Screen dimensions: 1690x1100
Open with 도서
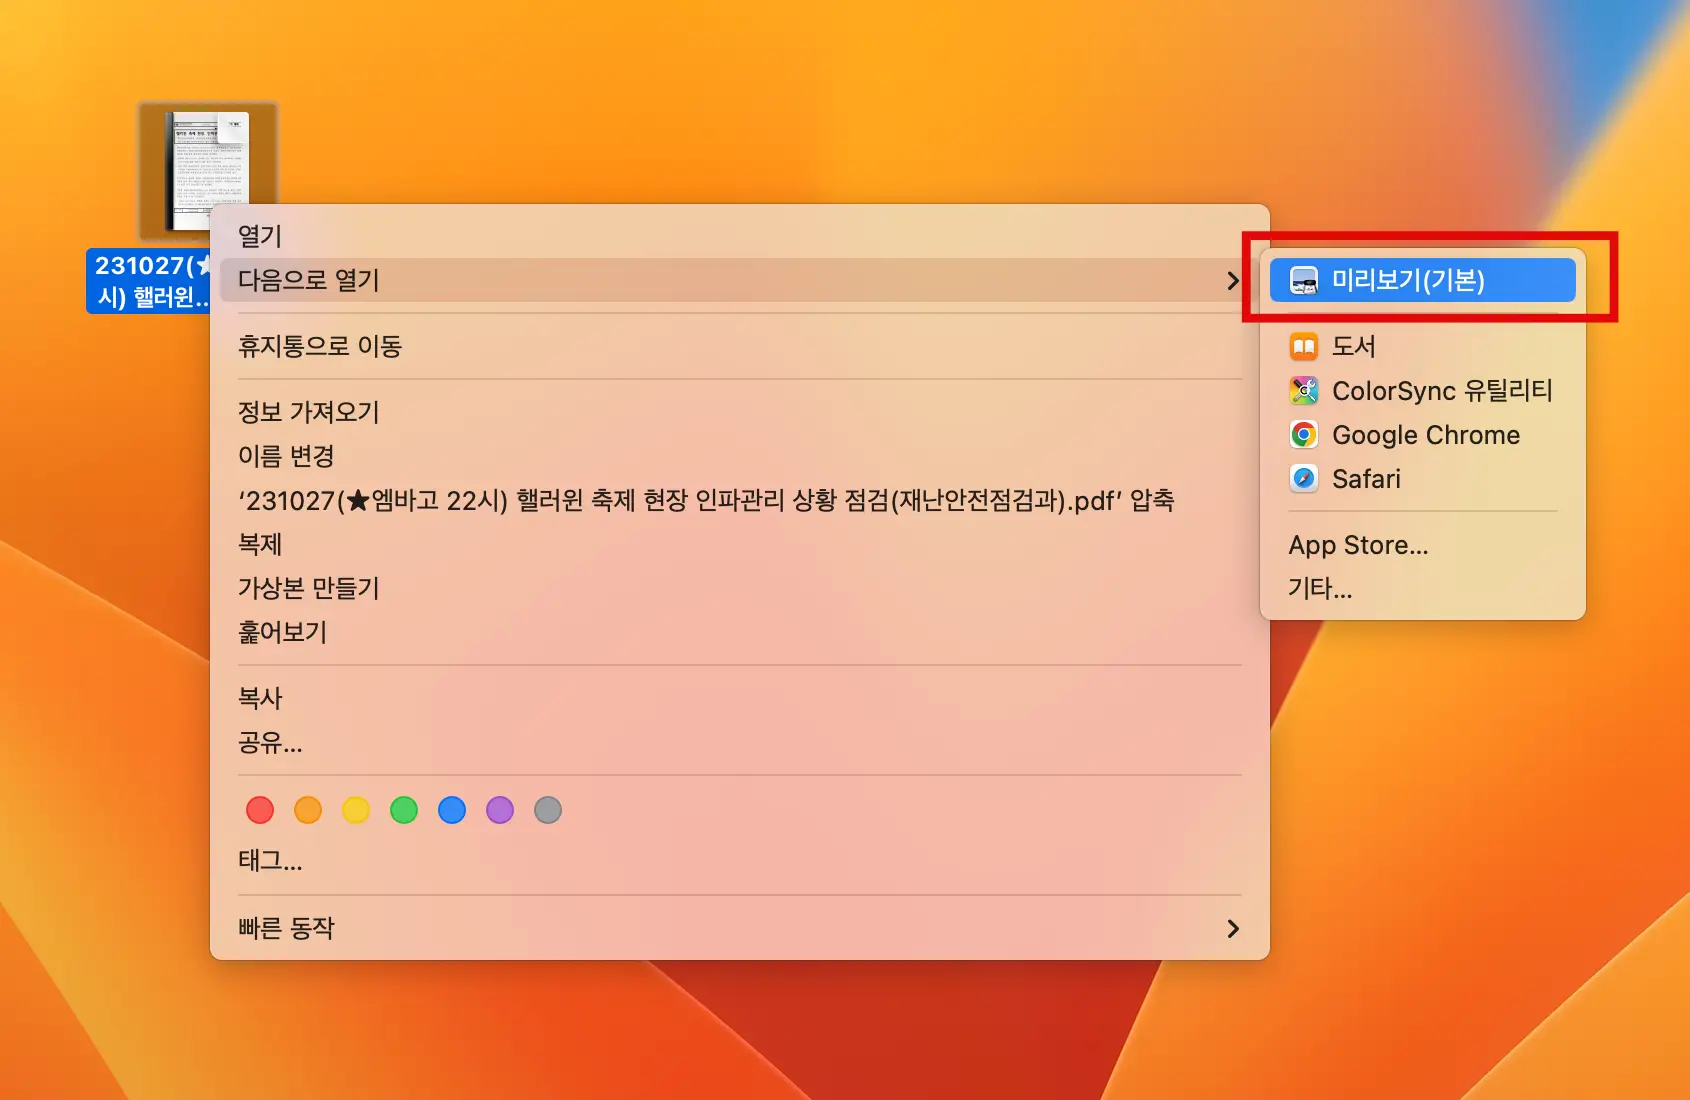point(1422,347)
